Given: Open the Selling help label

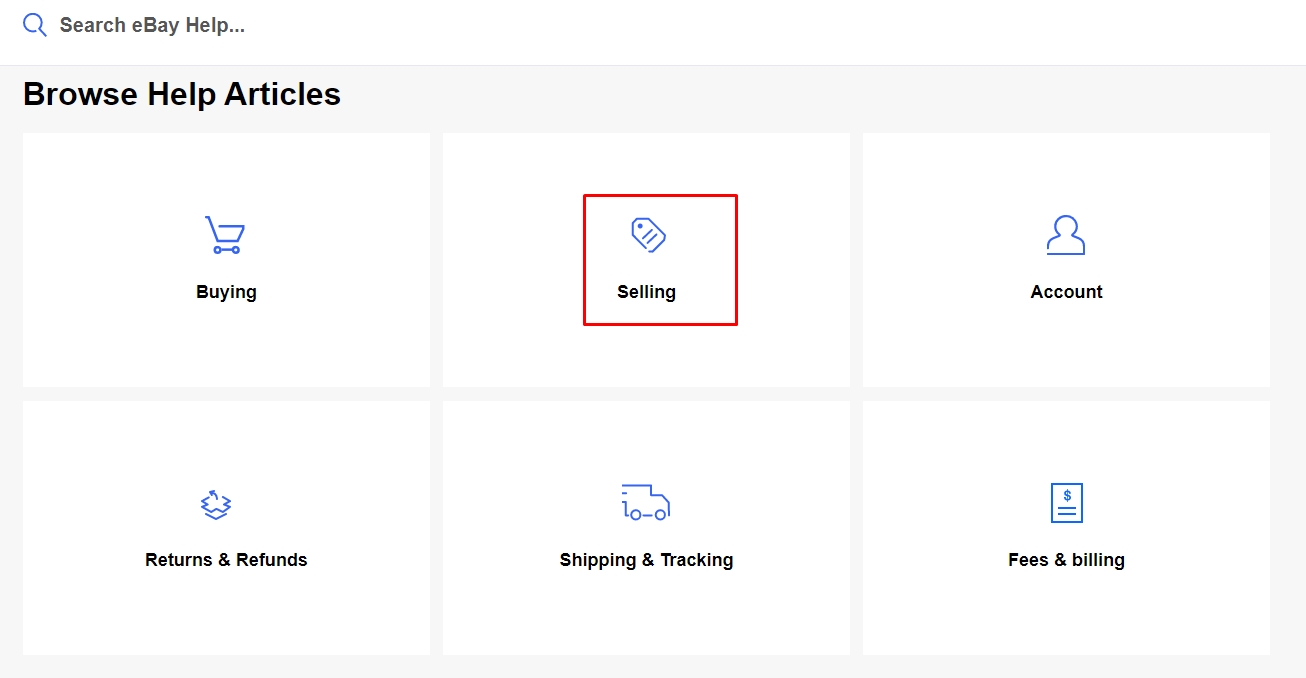Looking at the screenshot, I should click(x=647, y=292).
